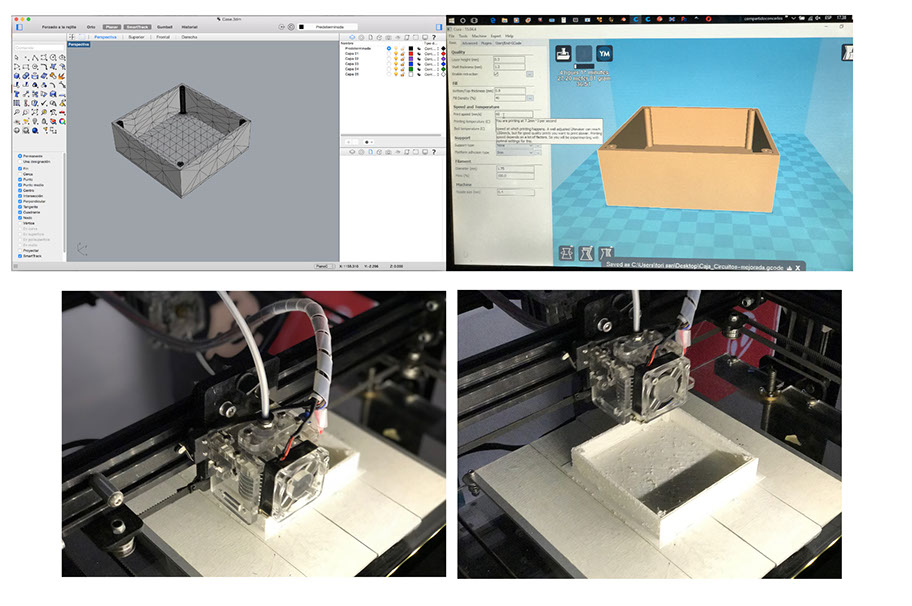Switch to the Plugins tab in Cura
This screenshot has height=606, width=912.
(486, 43)
